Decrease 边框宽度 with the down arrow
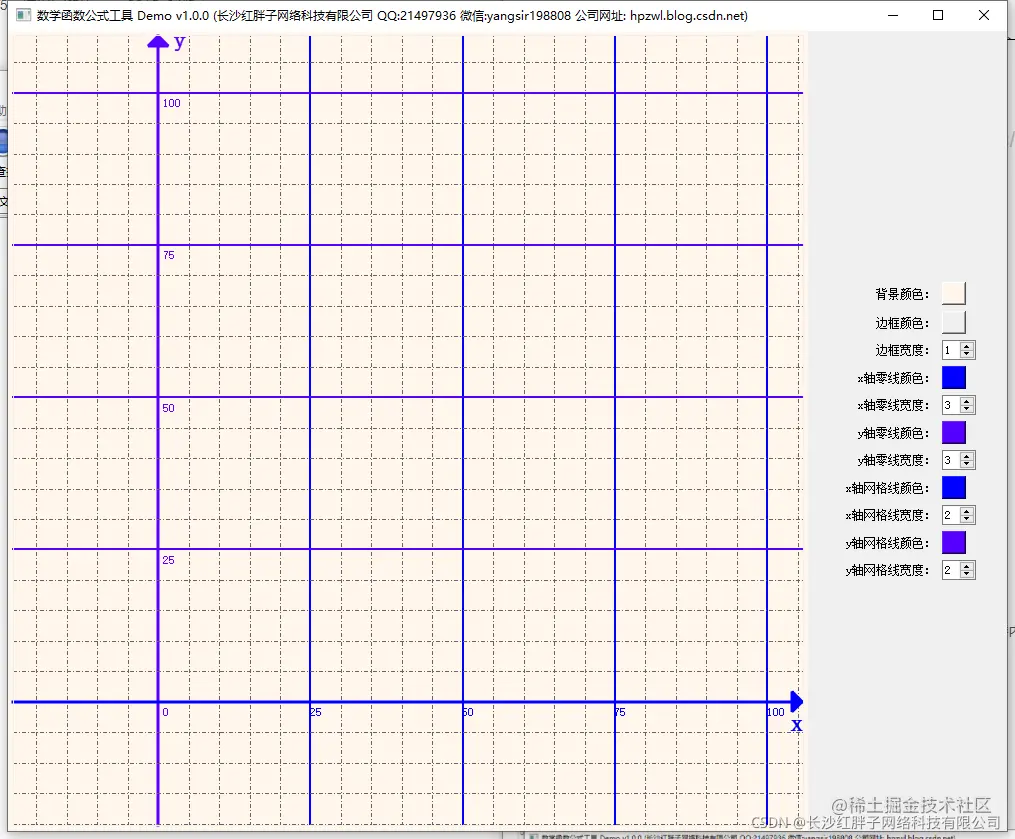 [x=967, y=354]
